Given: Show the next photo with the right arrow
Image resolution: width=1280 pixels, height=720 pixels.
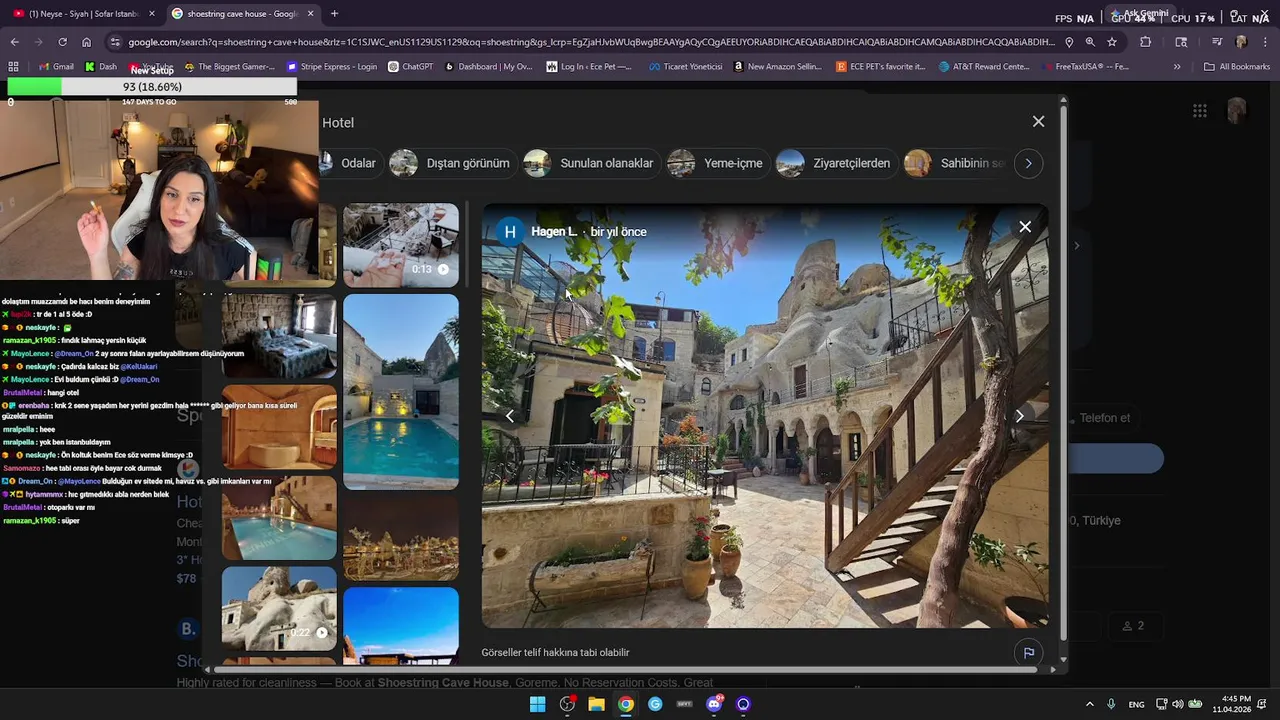Looking at the screenshot, I should [1019, 416].
